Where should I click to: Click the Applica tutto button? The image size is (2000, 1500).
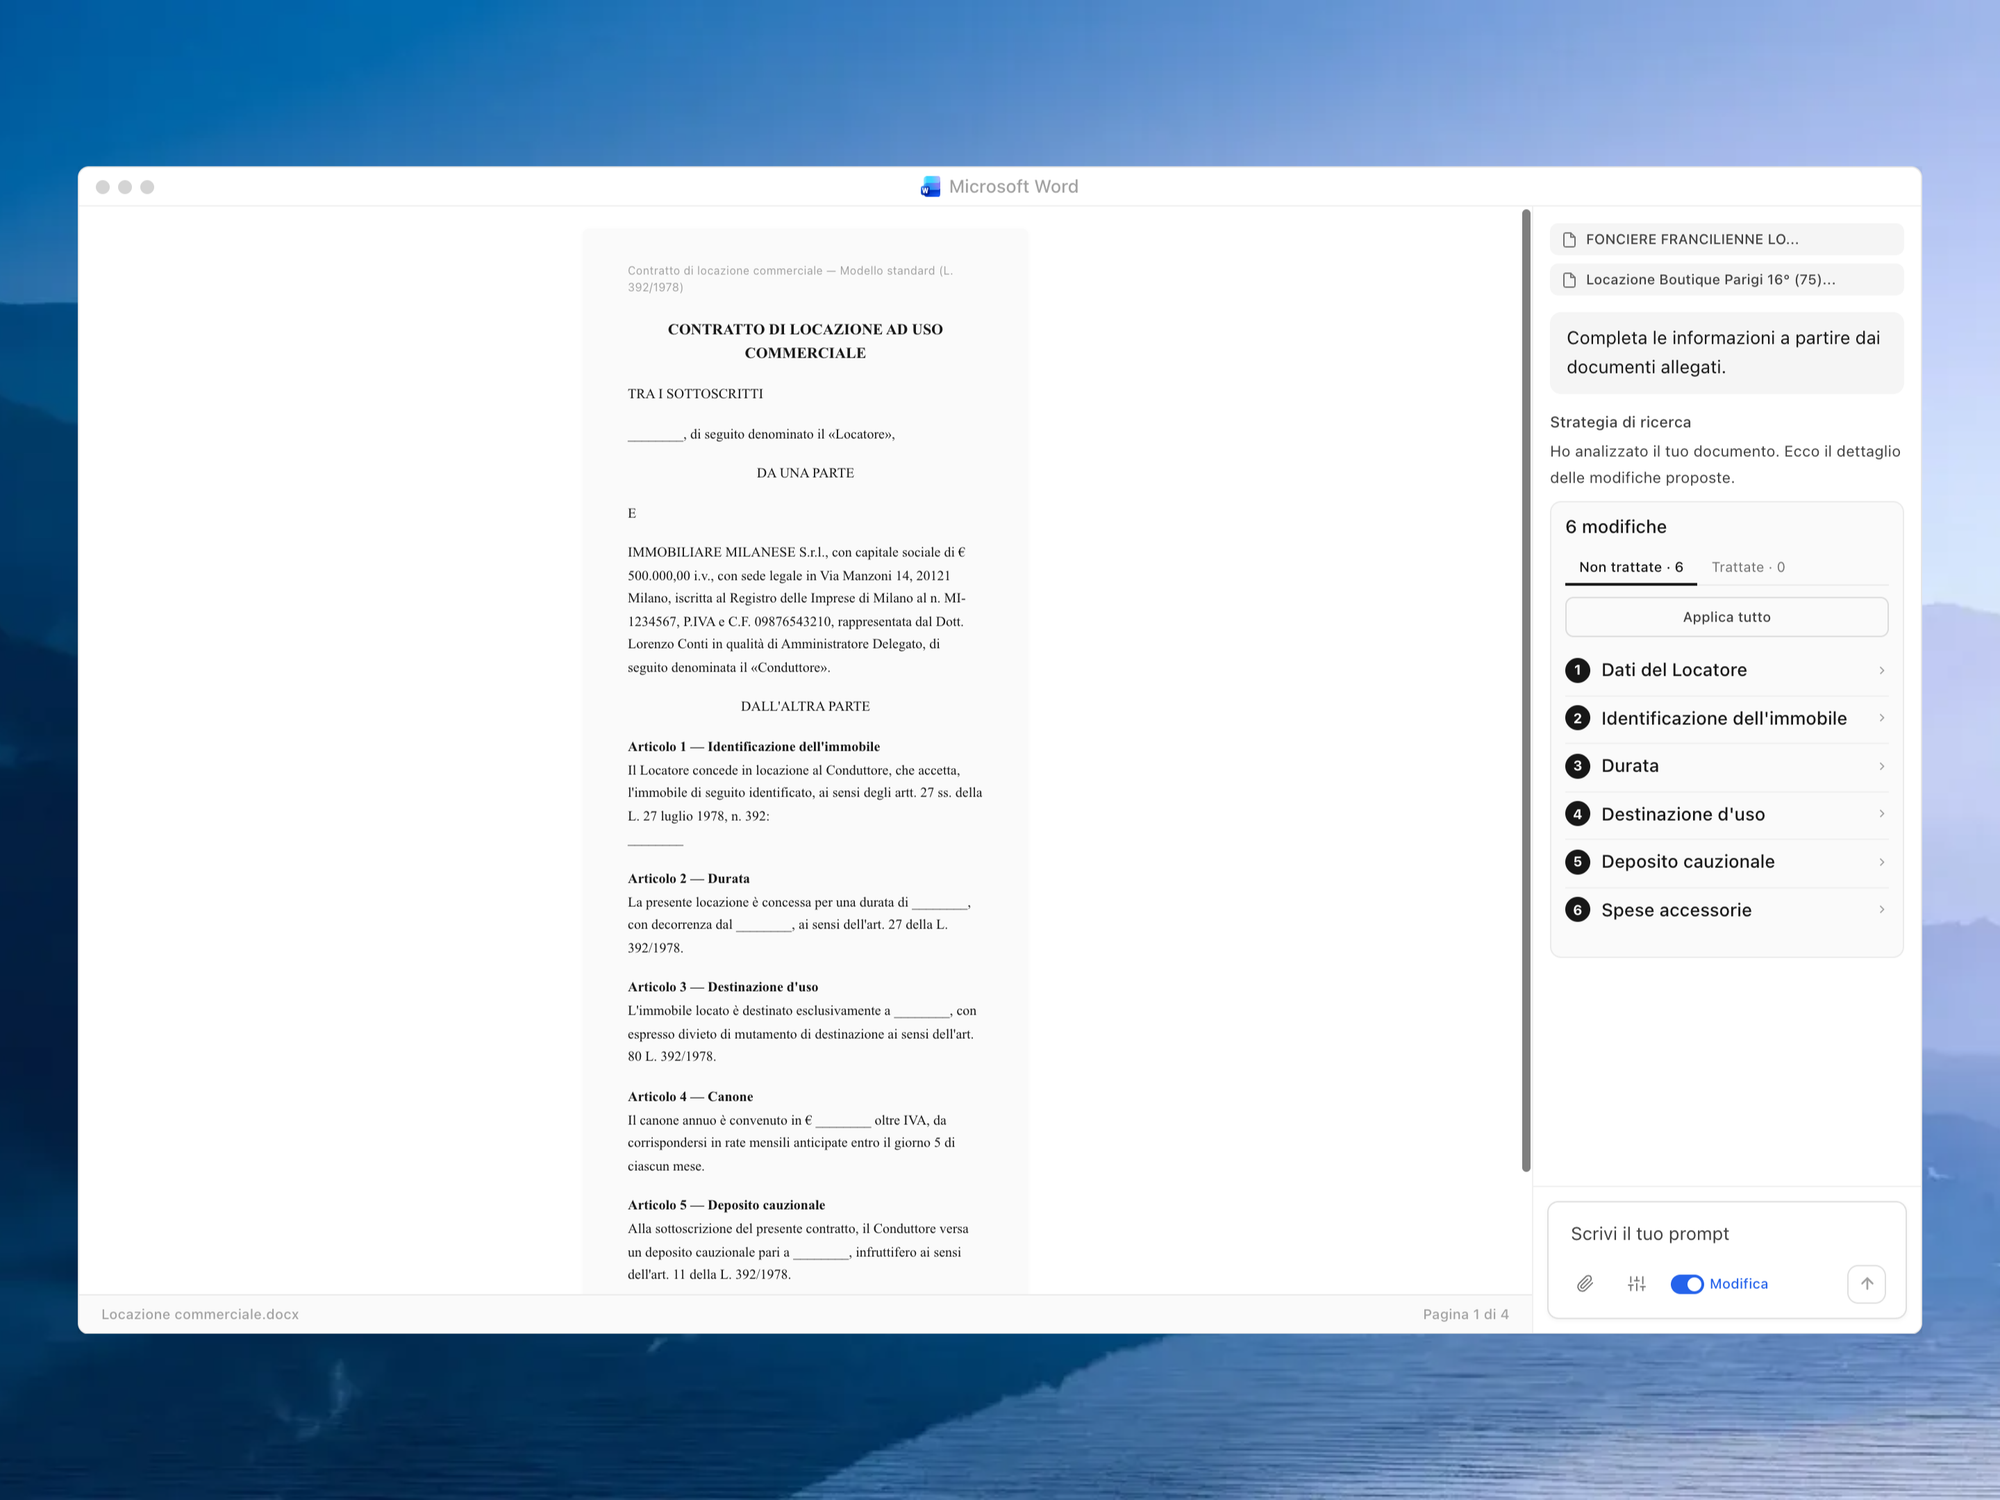click(x=1726, y=617)
